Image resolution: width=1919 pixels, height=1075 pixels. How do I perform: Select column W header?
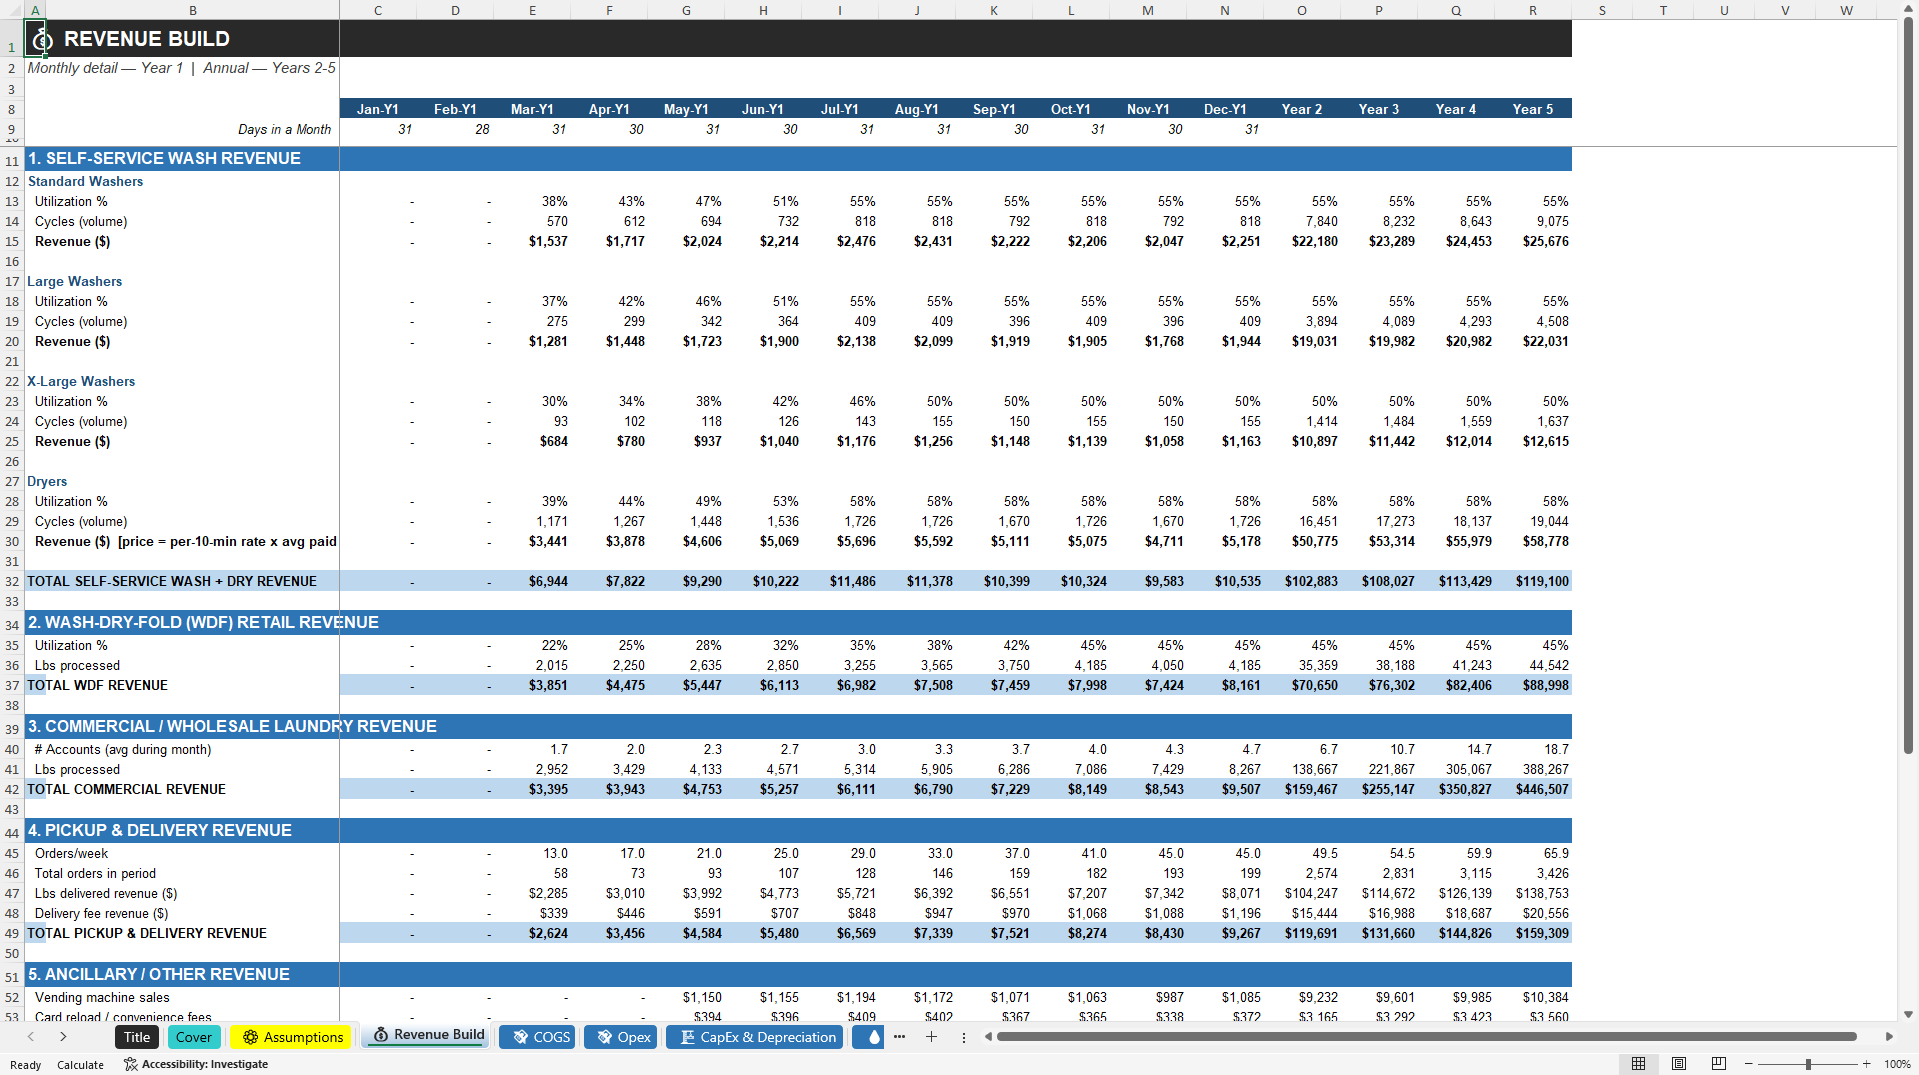(x=1846, y=10)
